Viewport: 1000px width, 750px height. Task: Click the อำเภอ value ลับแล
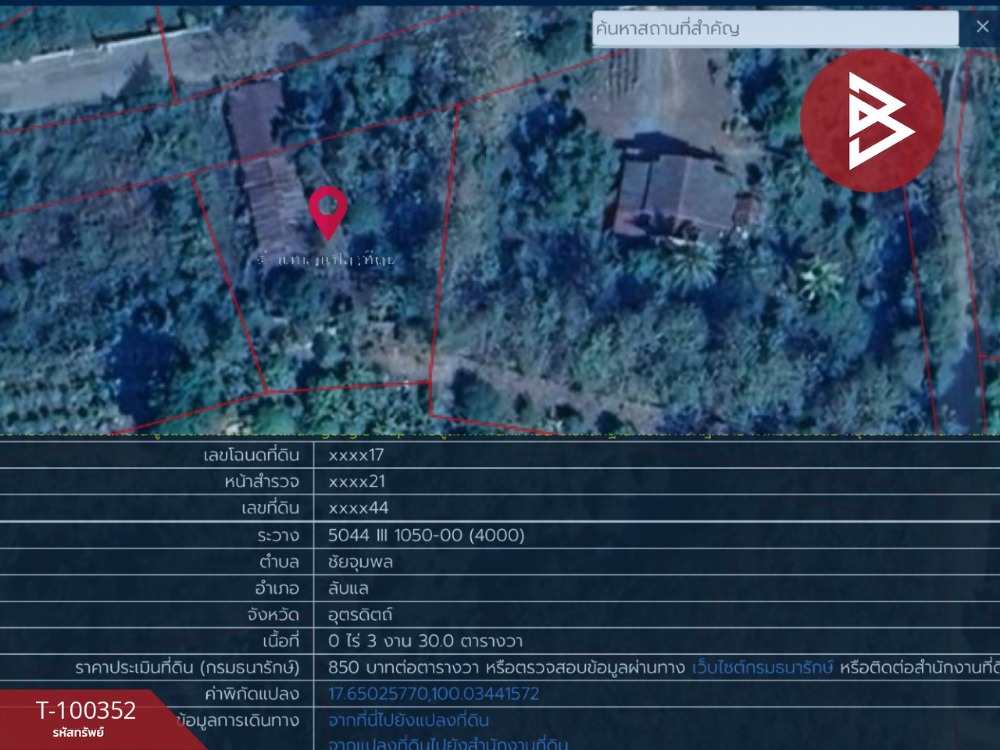tap(348, 588)
